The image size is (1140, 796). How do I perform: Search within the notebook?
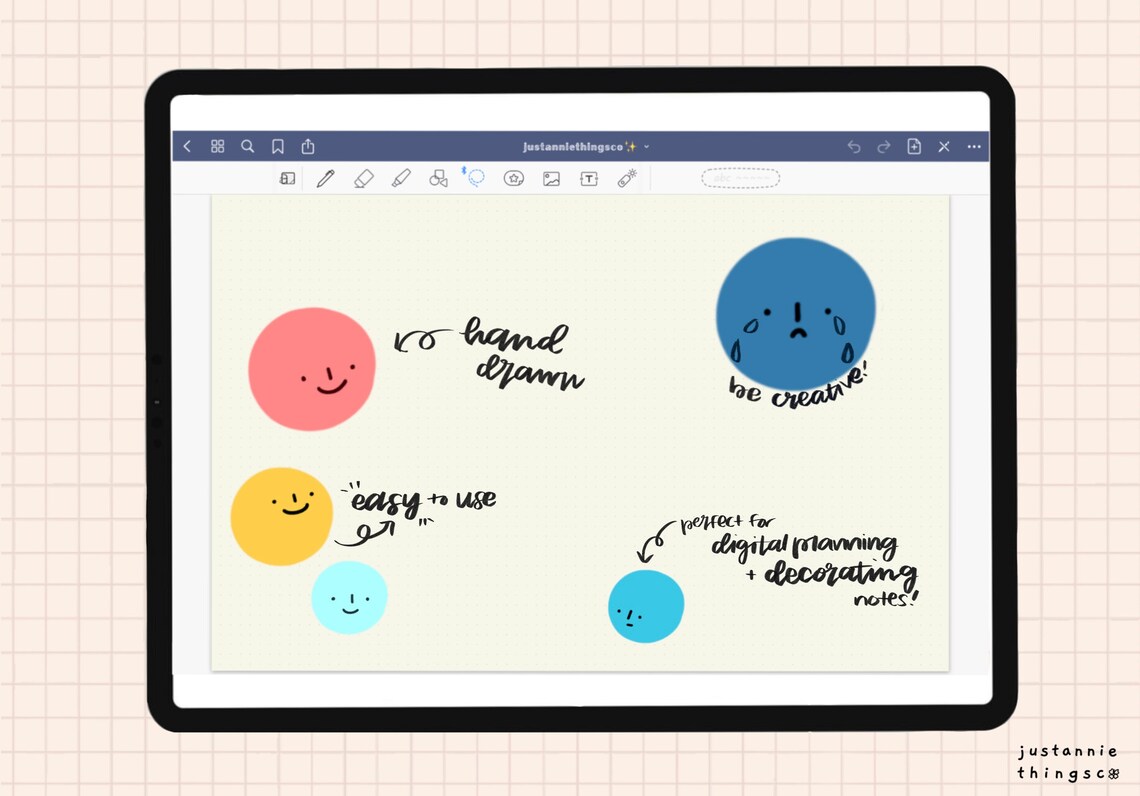point(247,146)
